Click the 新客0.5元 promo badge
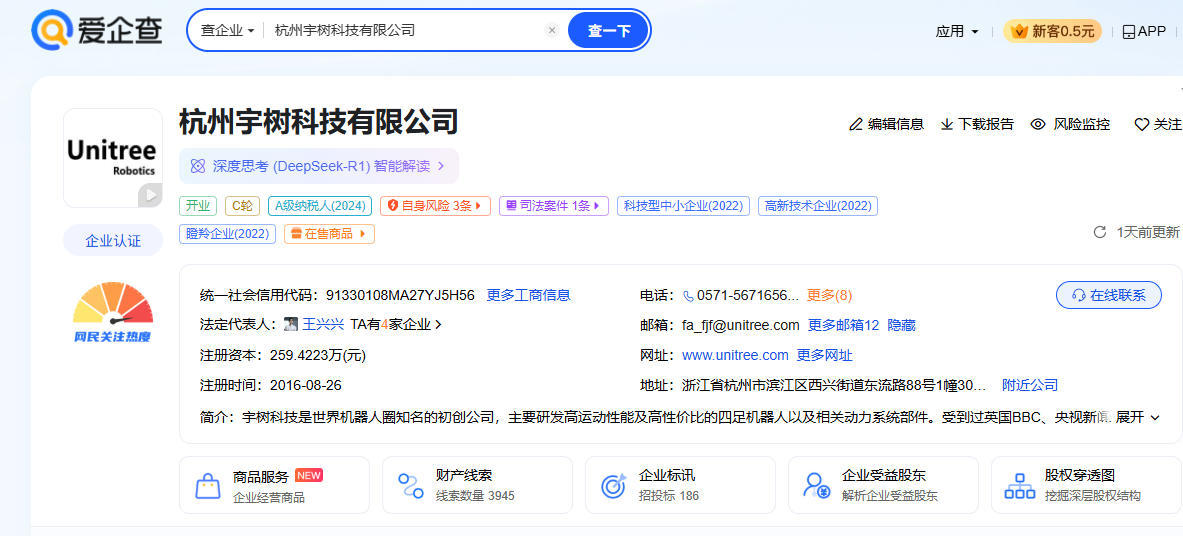The image size is (1183, 536). pos(1052,32)
